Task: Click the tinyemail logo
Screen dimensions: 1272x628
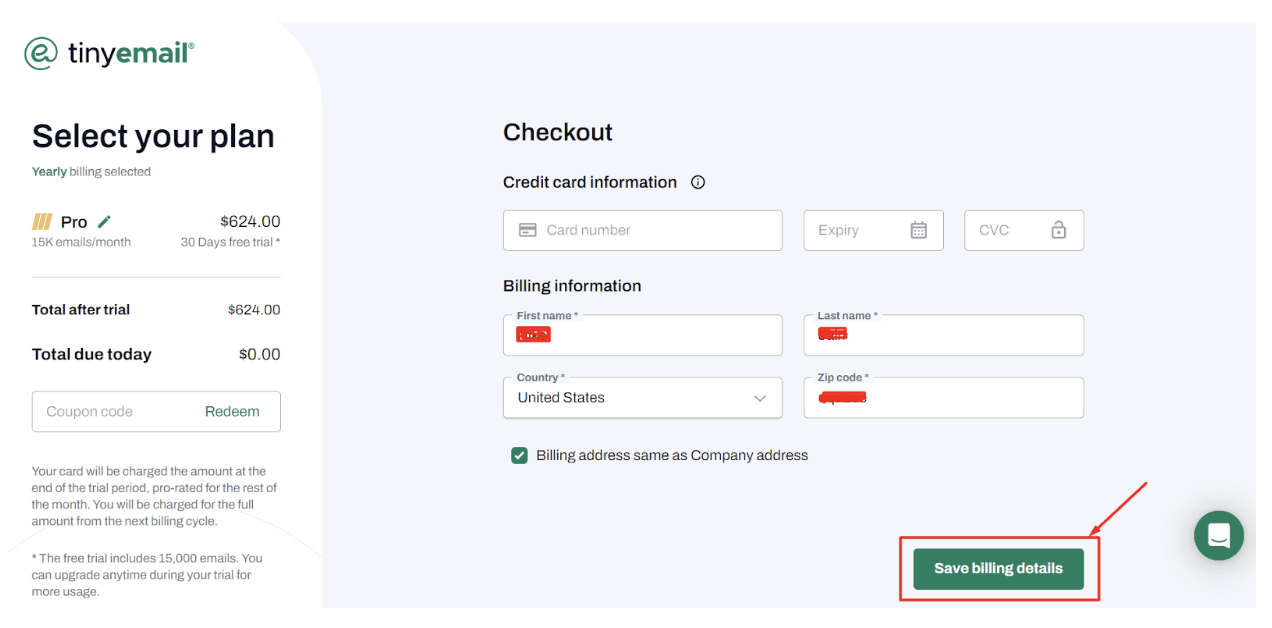Action: 109,54
